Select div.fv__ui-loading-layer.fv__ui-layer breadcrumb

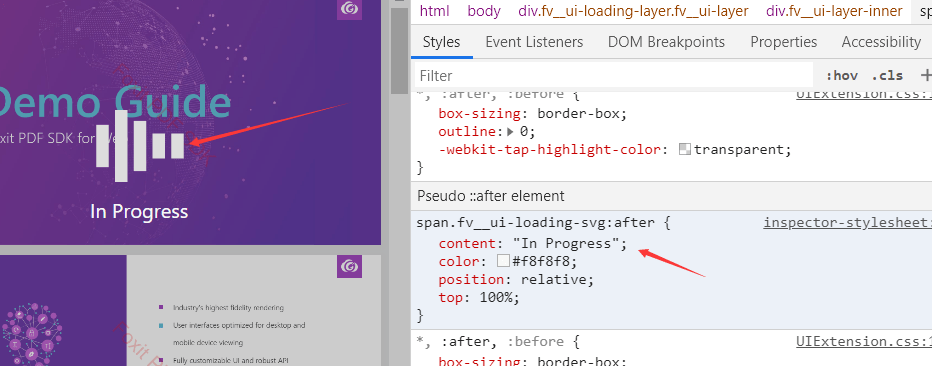(633, 11)
